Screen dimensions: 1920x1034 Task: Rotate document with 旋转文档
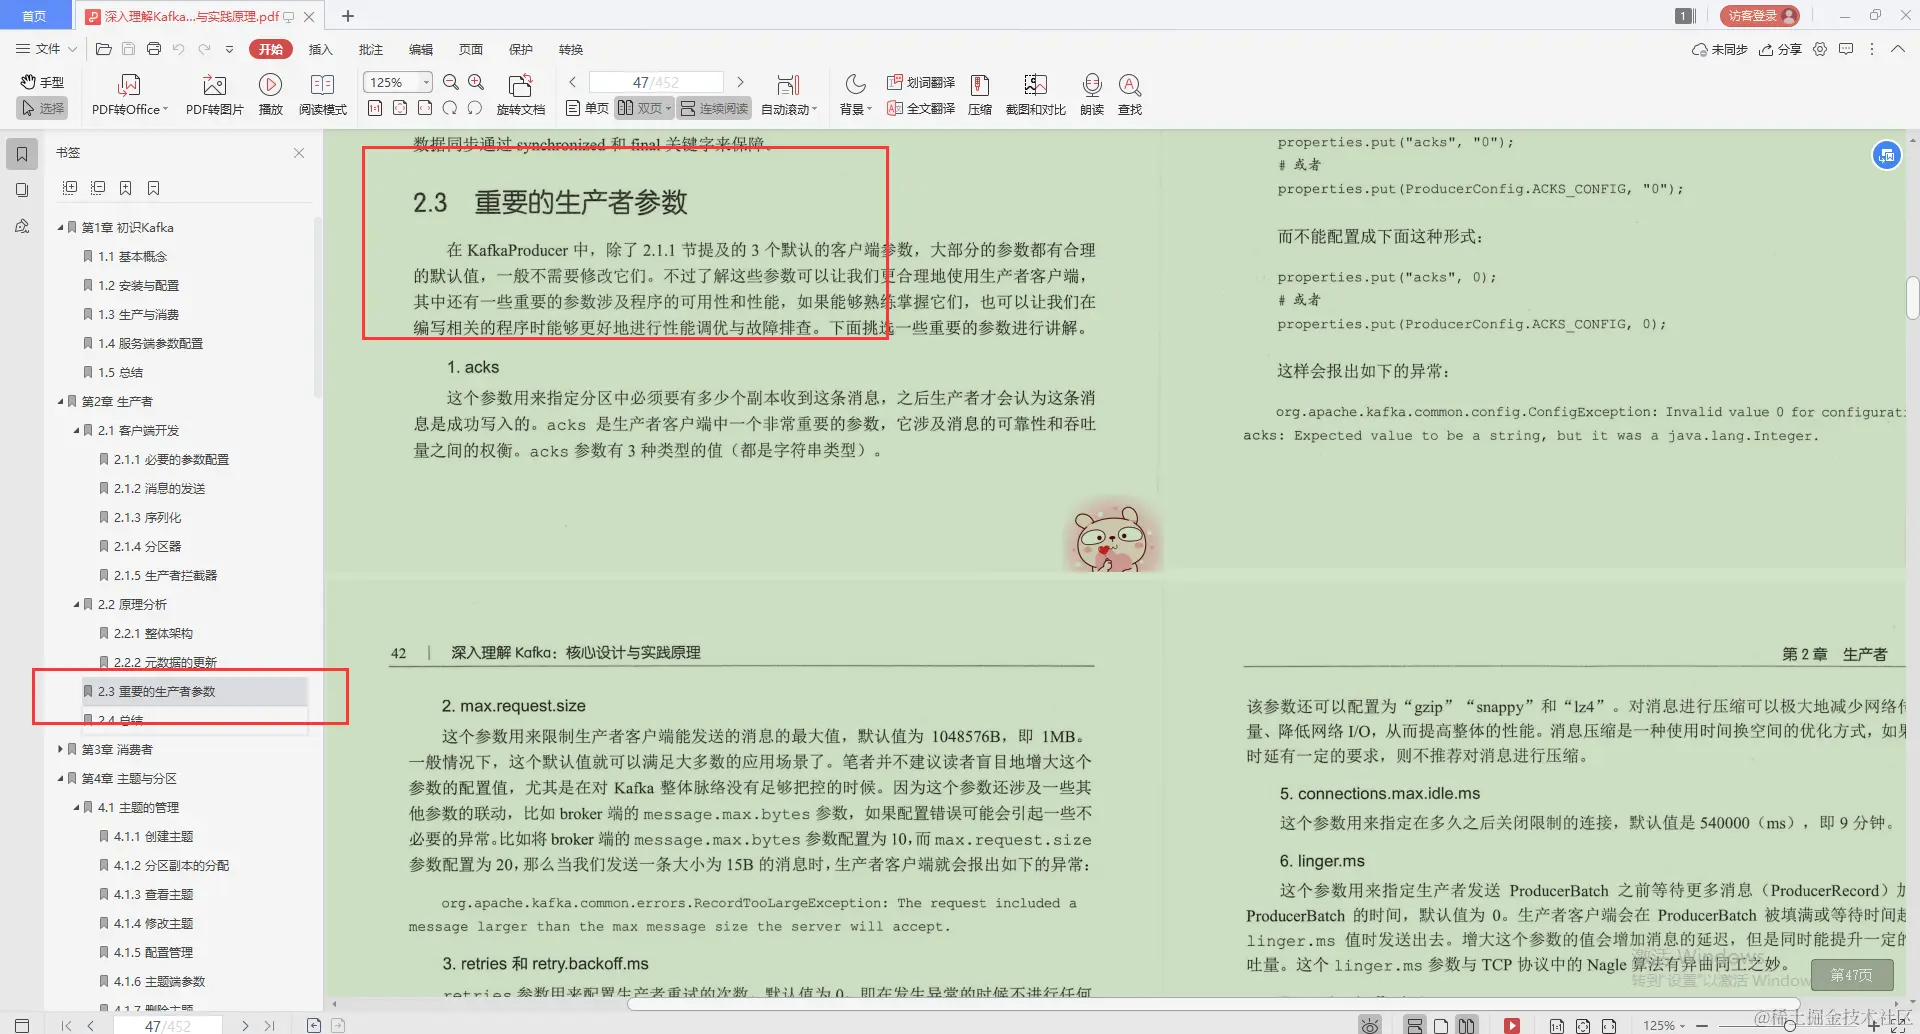[x=519, y=93]
